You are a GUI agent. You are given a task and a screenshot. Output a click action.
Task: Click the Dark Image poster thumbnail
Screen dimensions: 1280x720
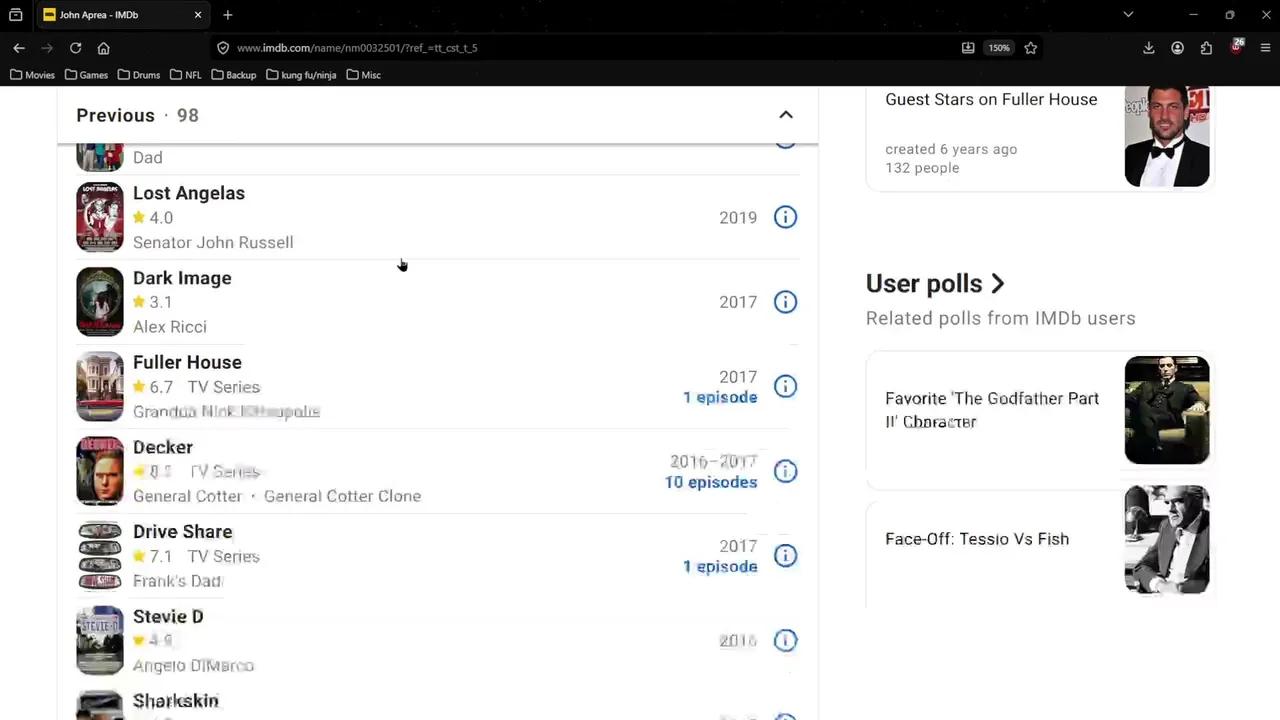pos(100,302)
